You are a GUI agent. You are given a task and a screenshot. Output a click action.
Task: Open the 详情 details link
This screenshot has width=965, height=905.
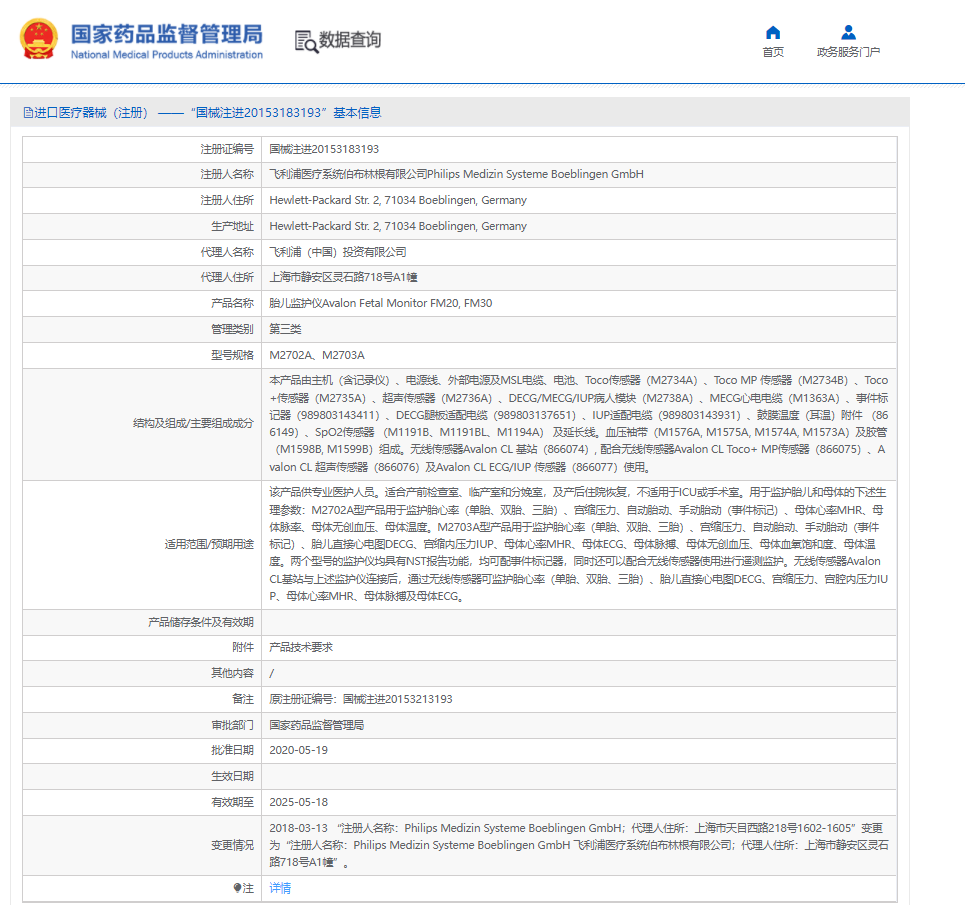click(280, 888)
